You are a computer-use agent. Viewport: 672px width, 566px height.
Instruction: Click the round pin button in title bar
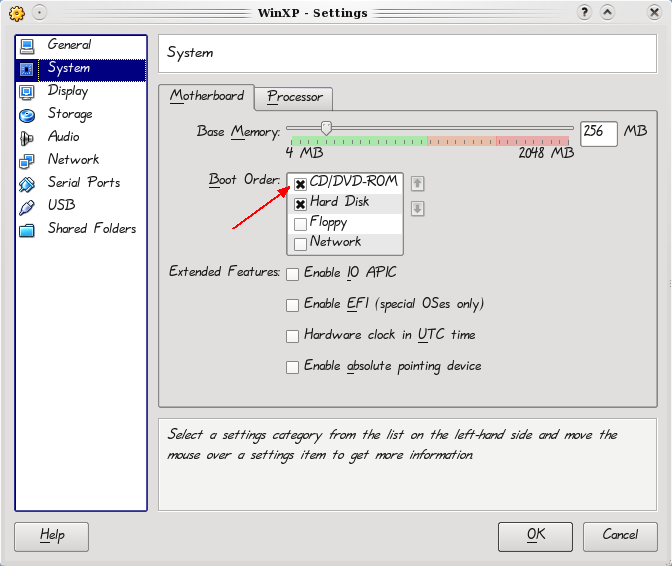point(39,13)
